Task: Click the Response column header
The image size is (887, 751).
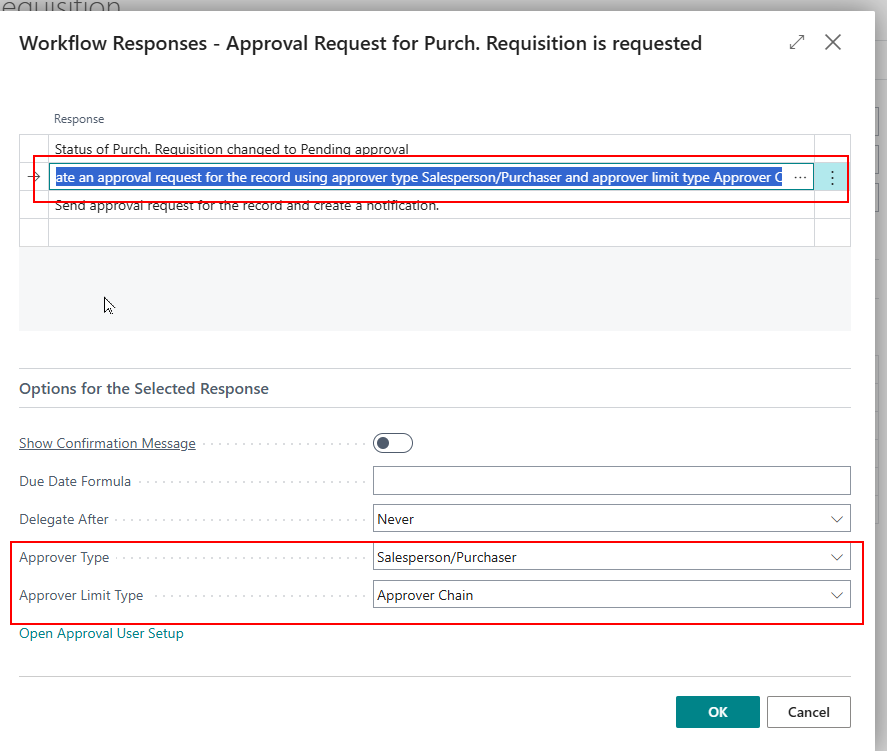Action: (79, 119)
